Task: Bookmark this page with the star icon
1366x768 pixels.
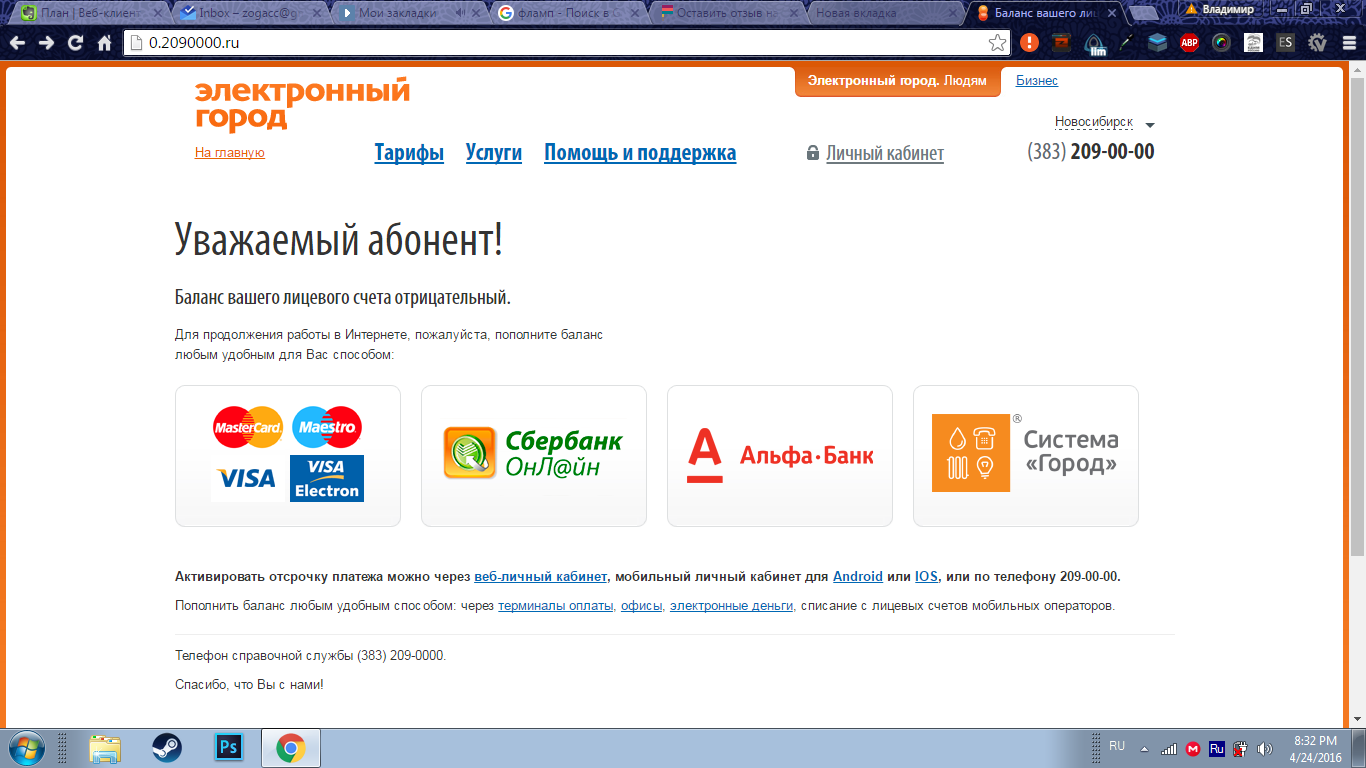Action: tap(997, 43)
